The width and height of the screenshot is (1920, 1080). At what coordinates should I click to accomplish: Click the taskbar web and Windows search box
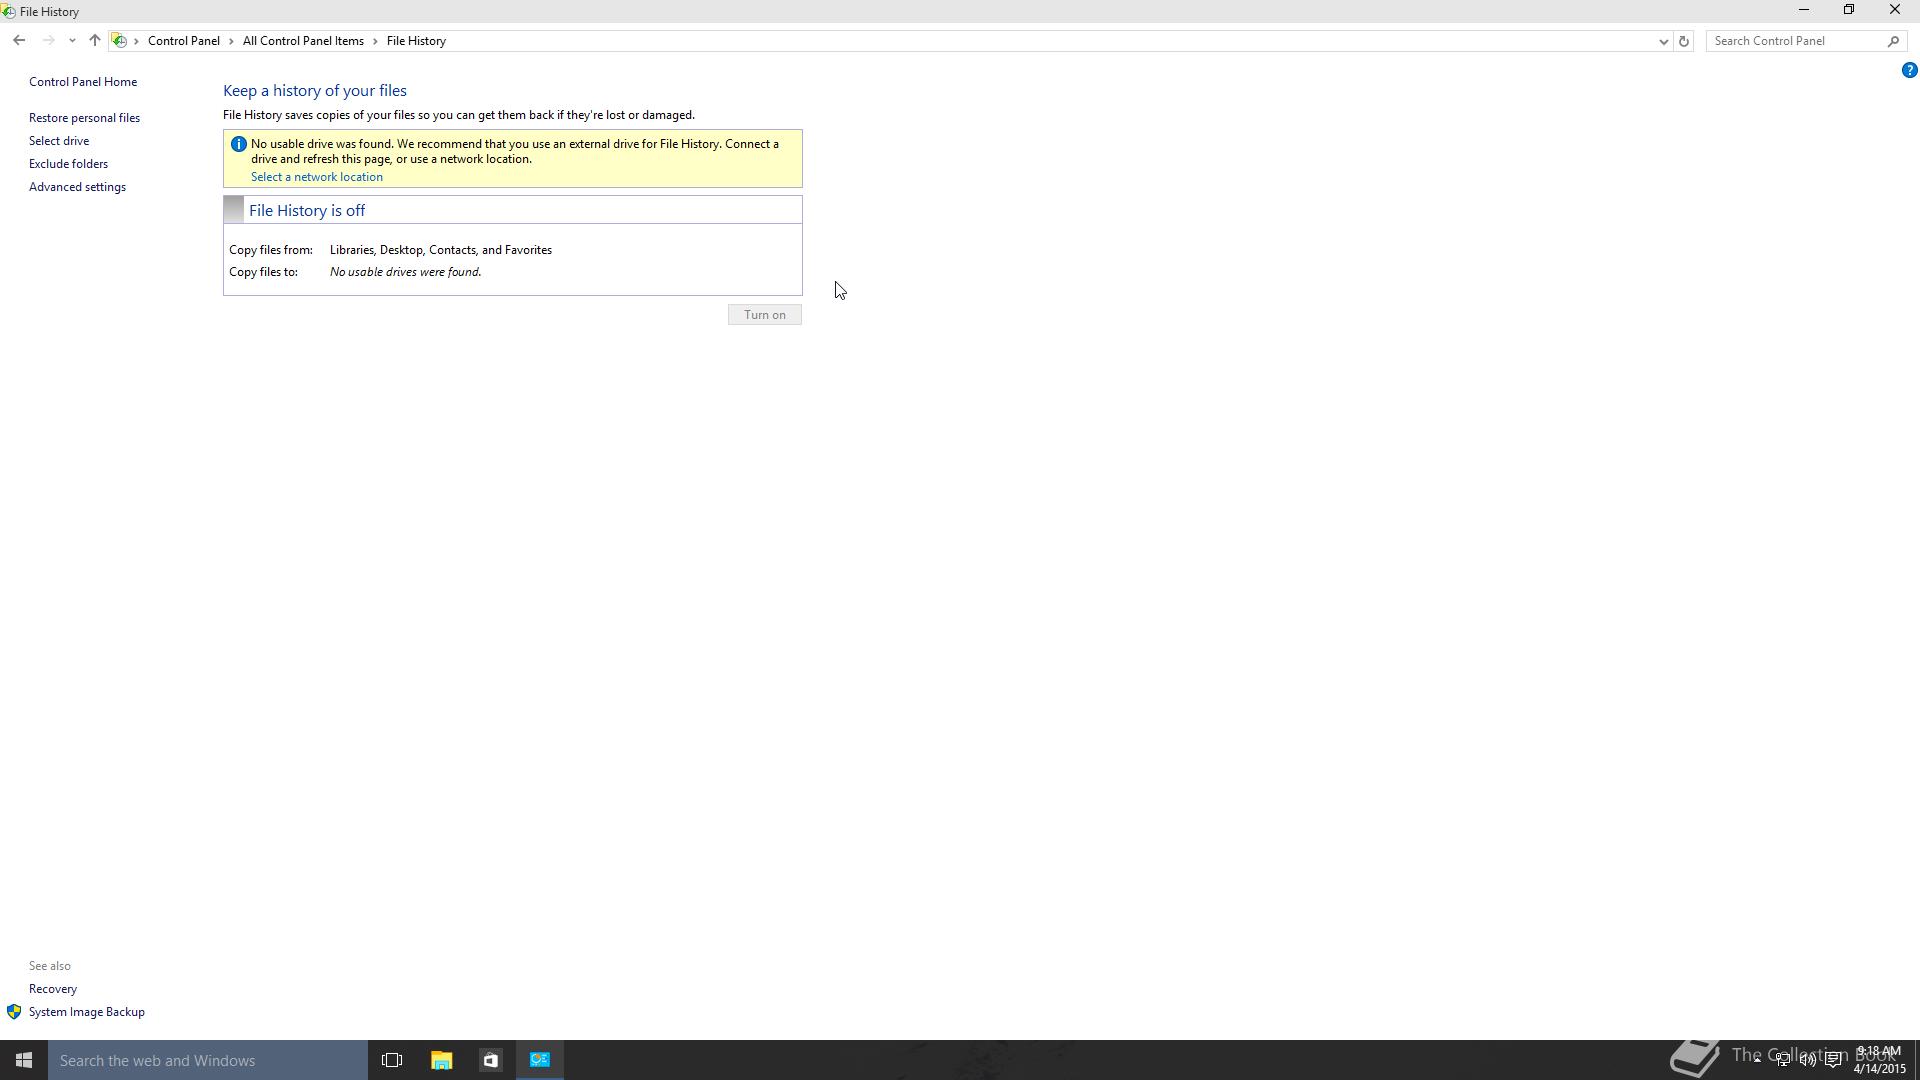click(x=208, y=1060)
